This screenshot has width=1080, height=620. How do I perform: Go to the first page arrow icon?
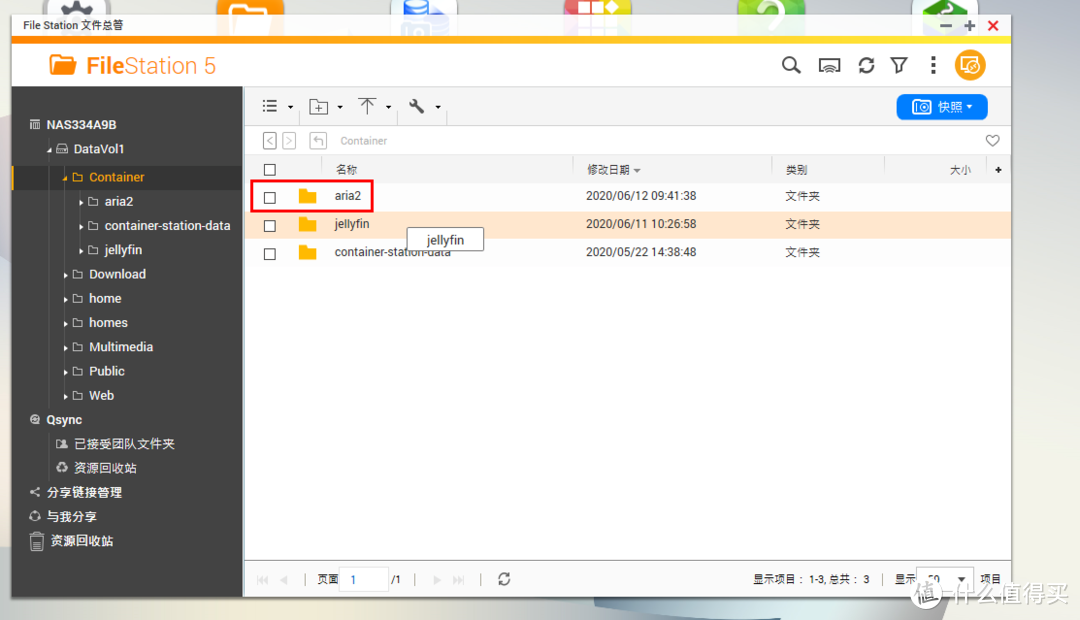pyautogui.click(x=262, y=580)
